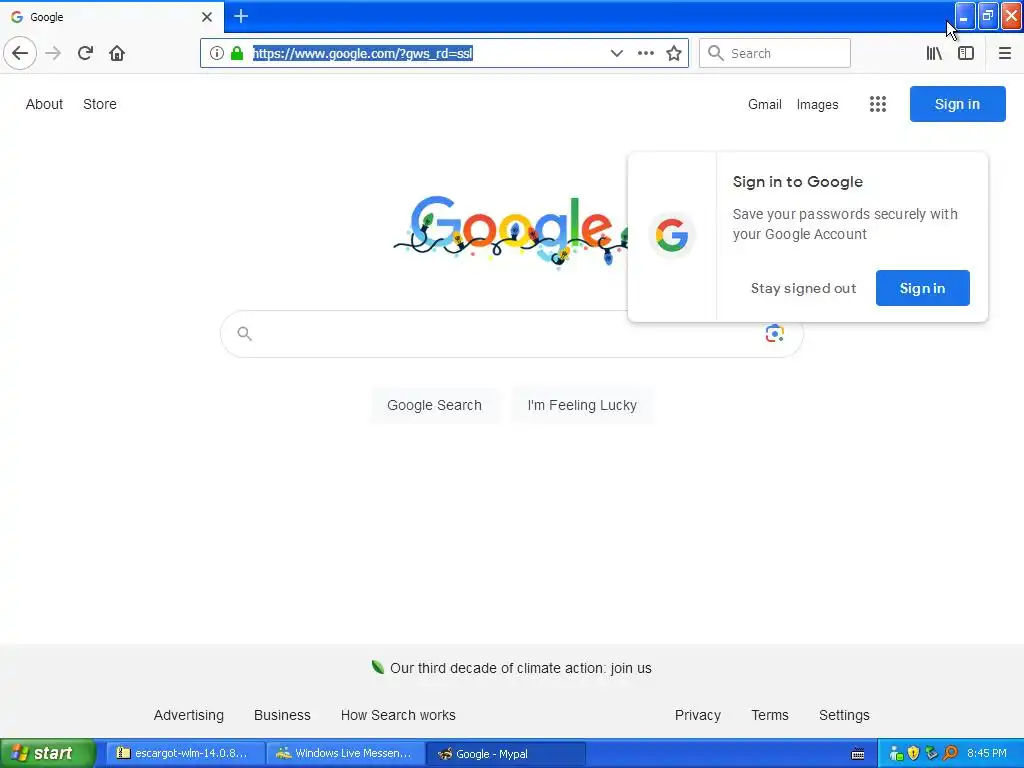
Task: Click the Google G logo in popup
Action: (x=672, y=235)
